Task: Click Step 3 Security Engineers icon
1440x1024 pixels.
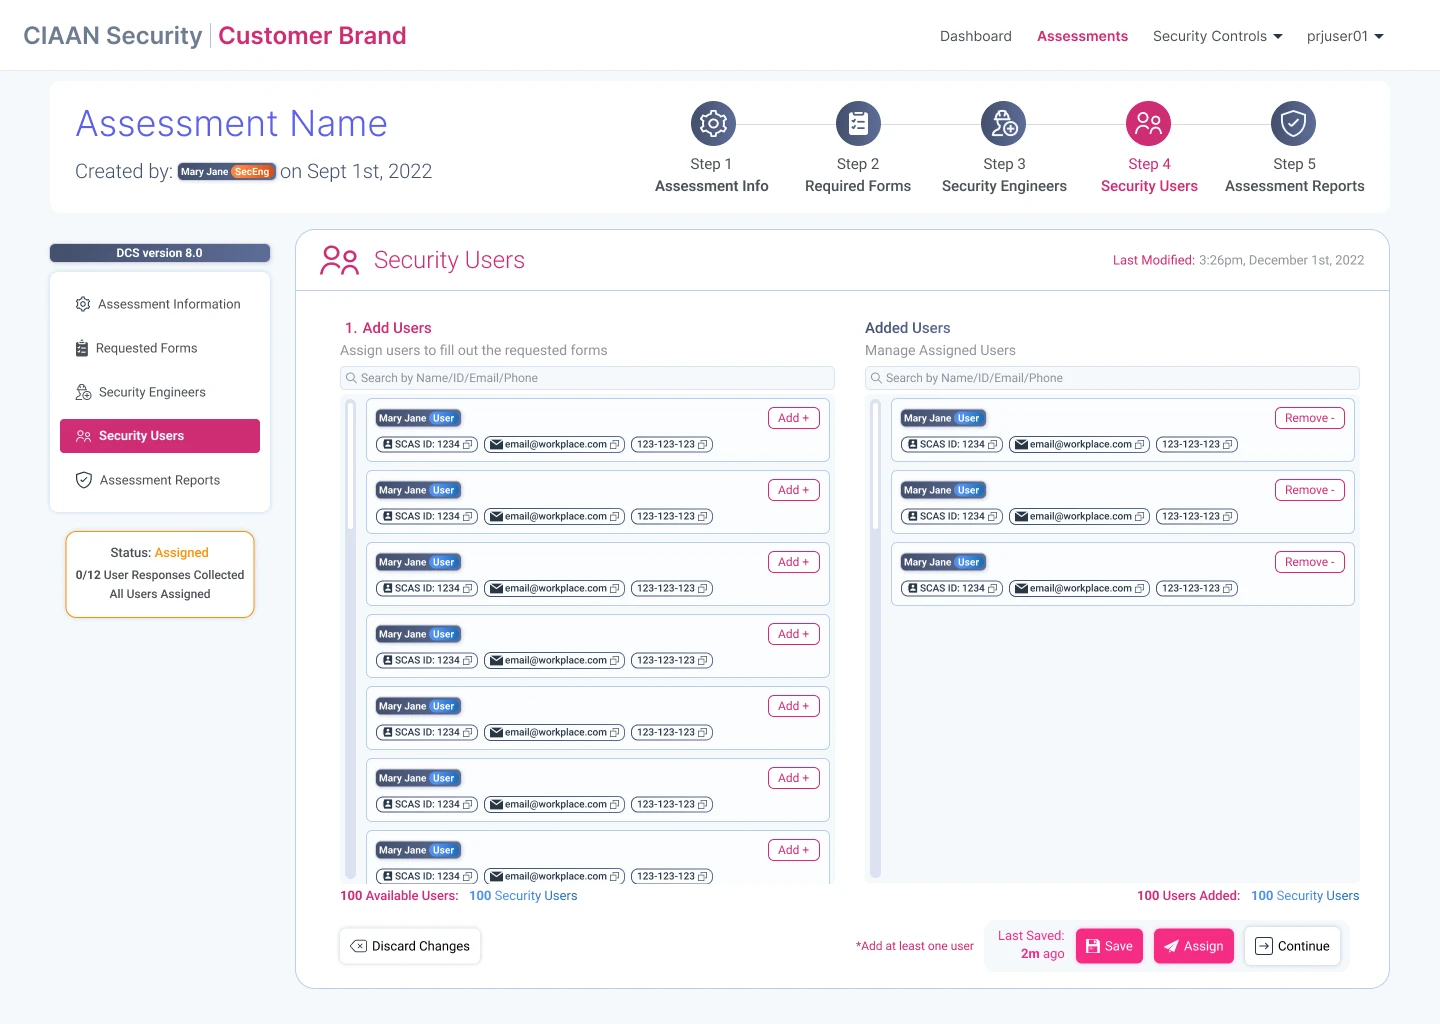Action: pos(1003,124)
